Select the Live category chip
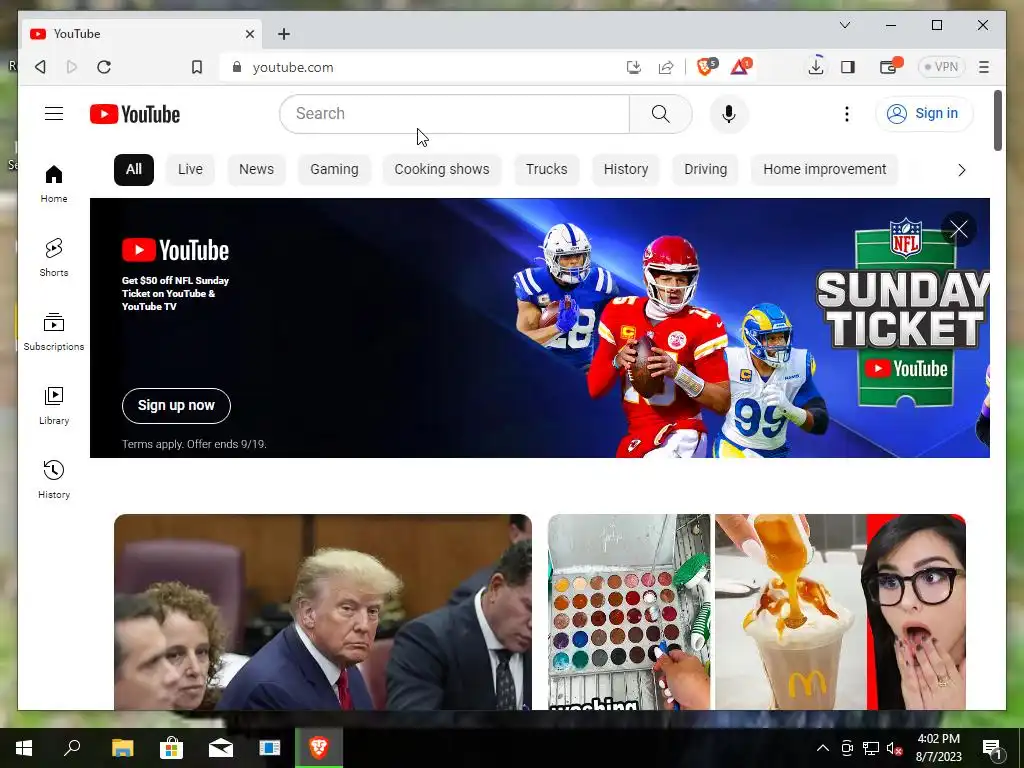 (x=190, y=170)
